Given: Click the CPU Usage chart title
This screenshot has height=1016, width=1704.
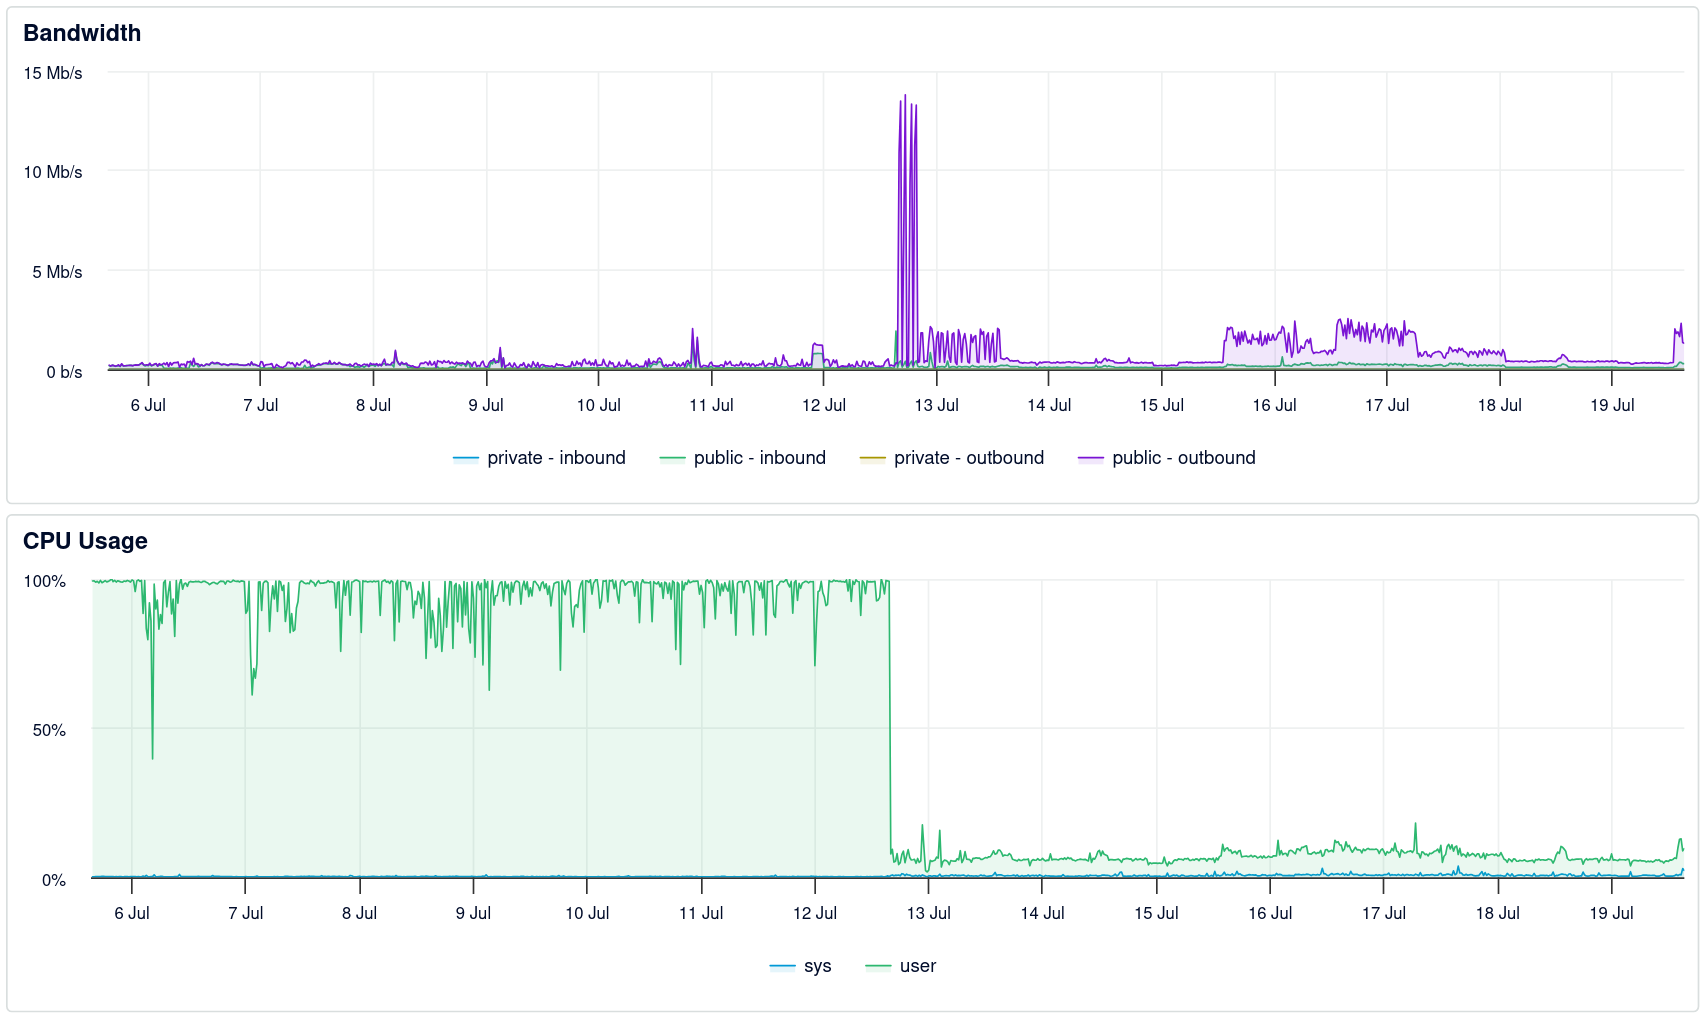Looking at the screenshot, I should [85, 541].
